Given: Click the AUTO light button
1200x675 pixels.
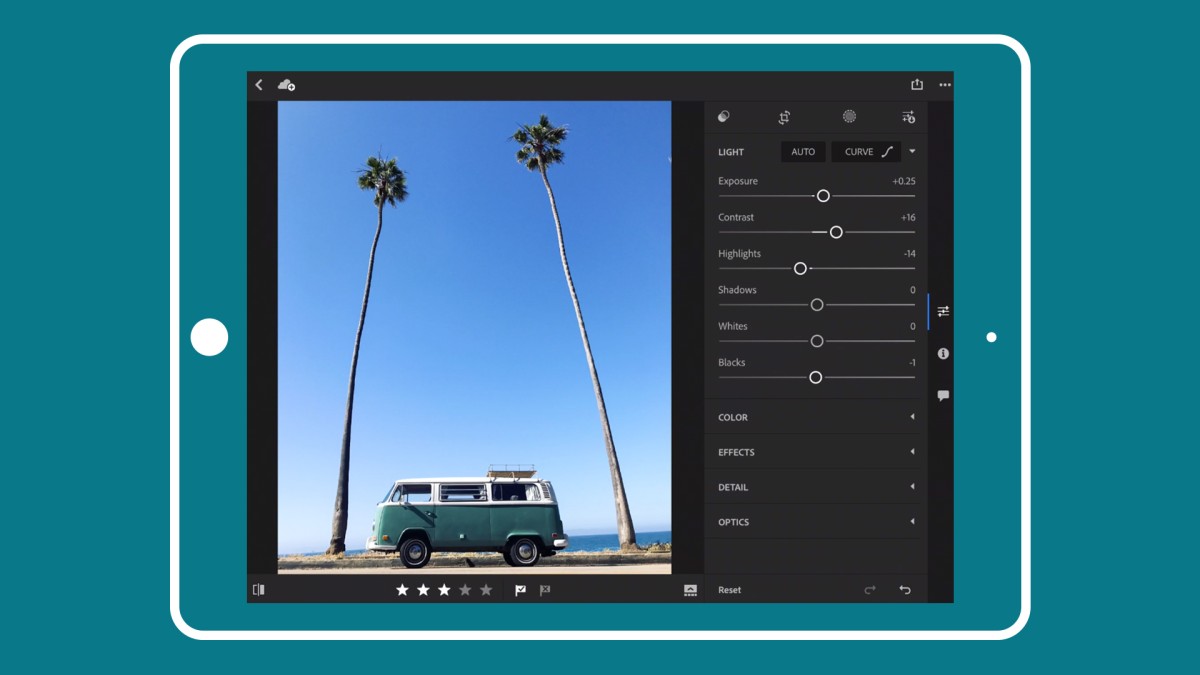Looking at the screenshot, I should click(x=803, y=152).
